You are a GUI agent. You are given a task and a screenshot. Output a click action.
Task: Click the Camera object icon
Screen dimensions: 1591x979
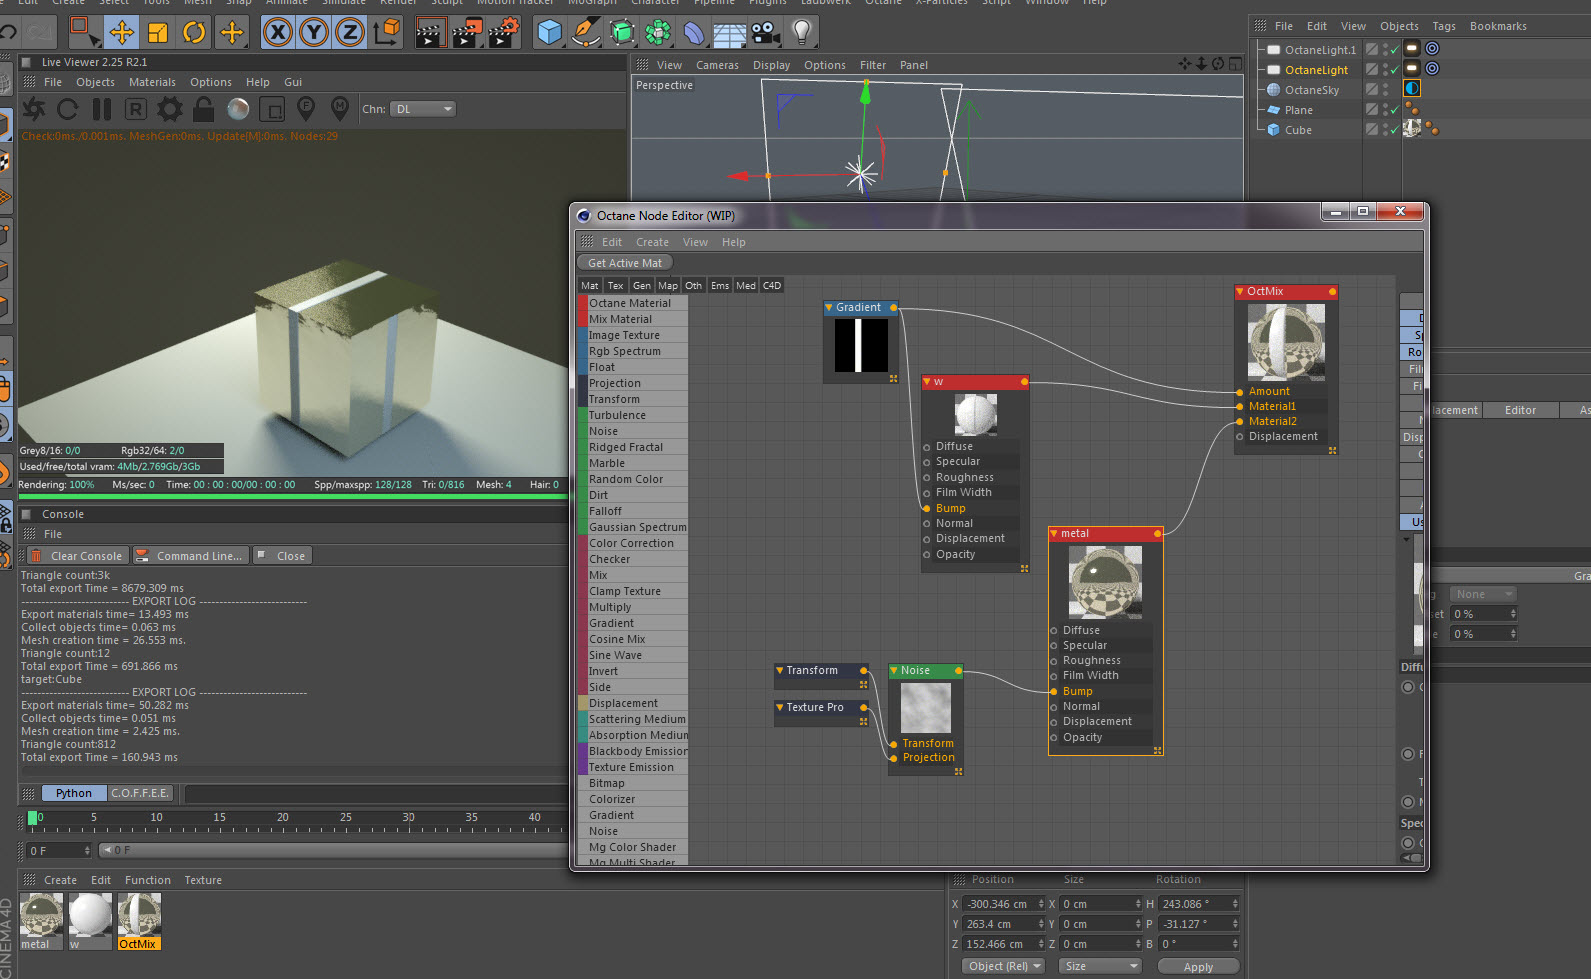coord(766,33)
